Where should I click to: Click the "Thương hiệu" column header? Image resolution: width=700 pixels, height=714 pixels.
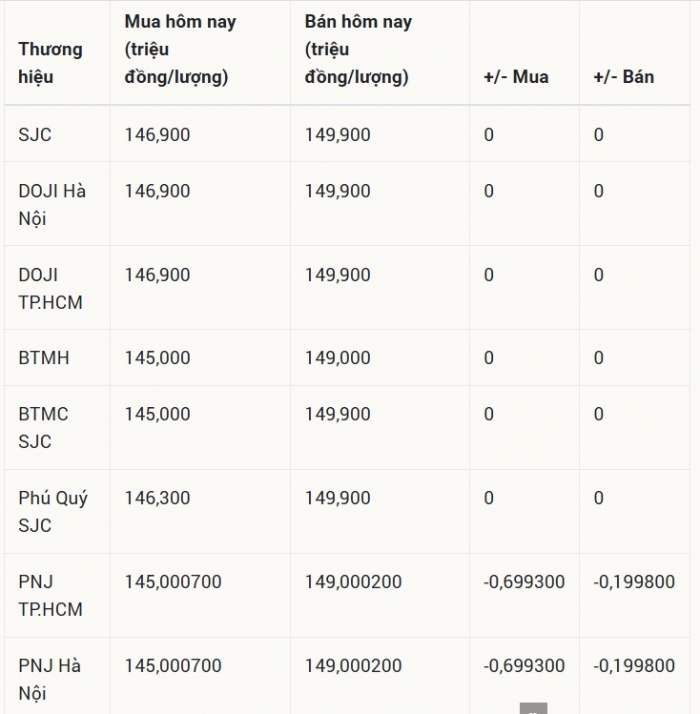[x=51, y=63]
